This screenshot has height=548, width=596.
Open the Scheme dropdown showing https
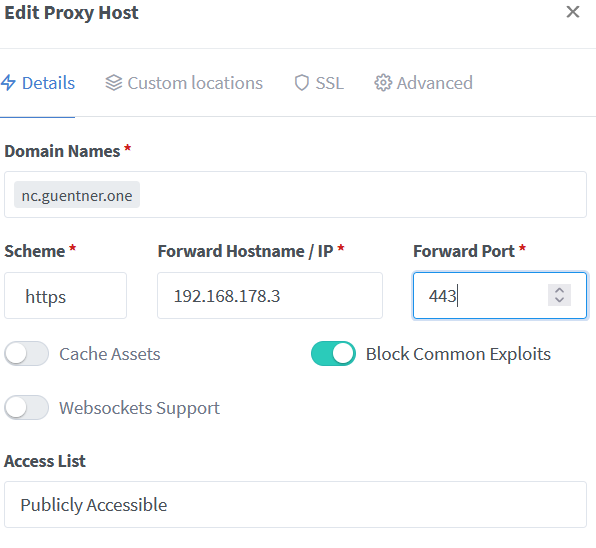[65, 296]
